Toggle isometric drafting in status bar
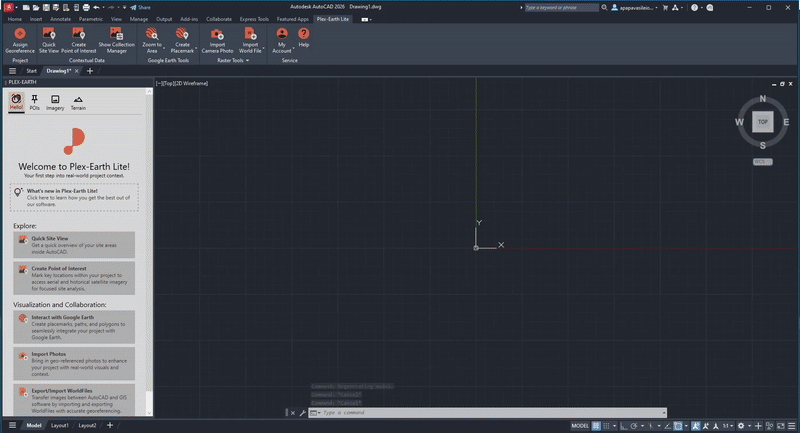This screenshot has width=800, height=433. pyautogui.click(x=651, y=426)
